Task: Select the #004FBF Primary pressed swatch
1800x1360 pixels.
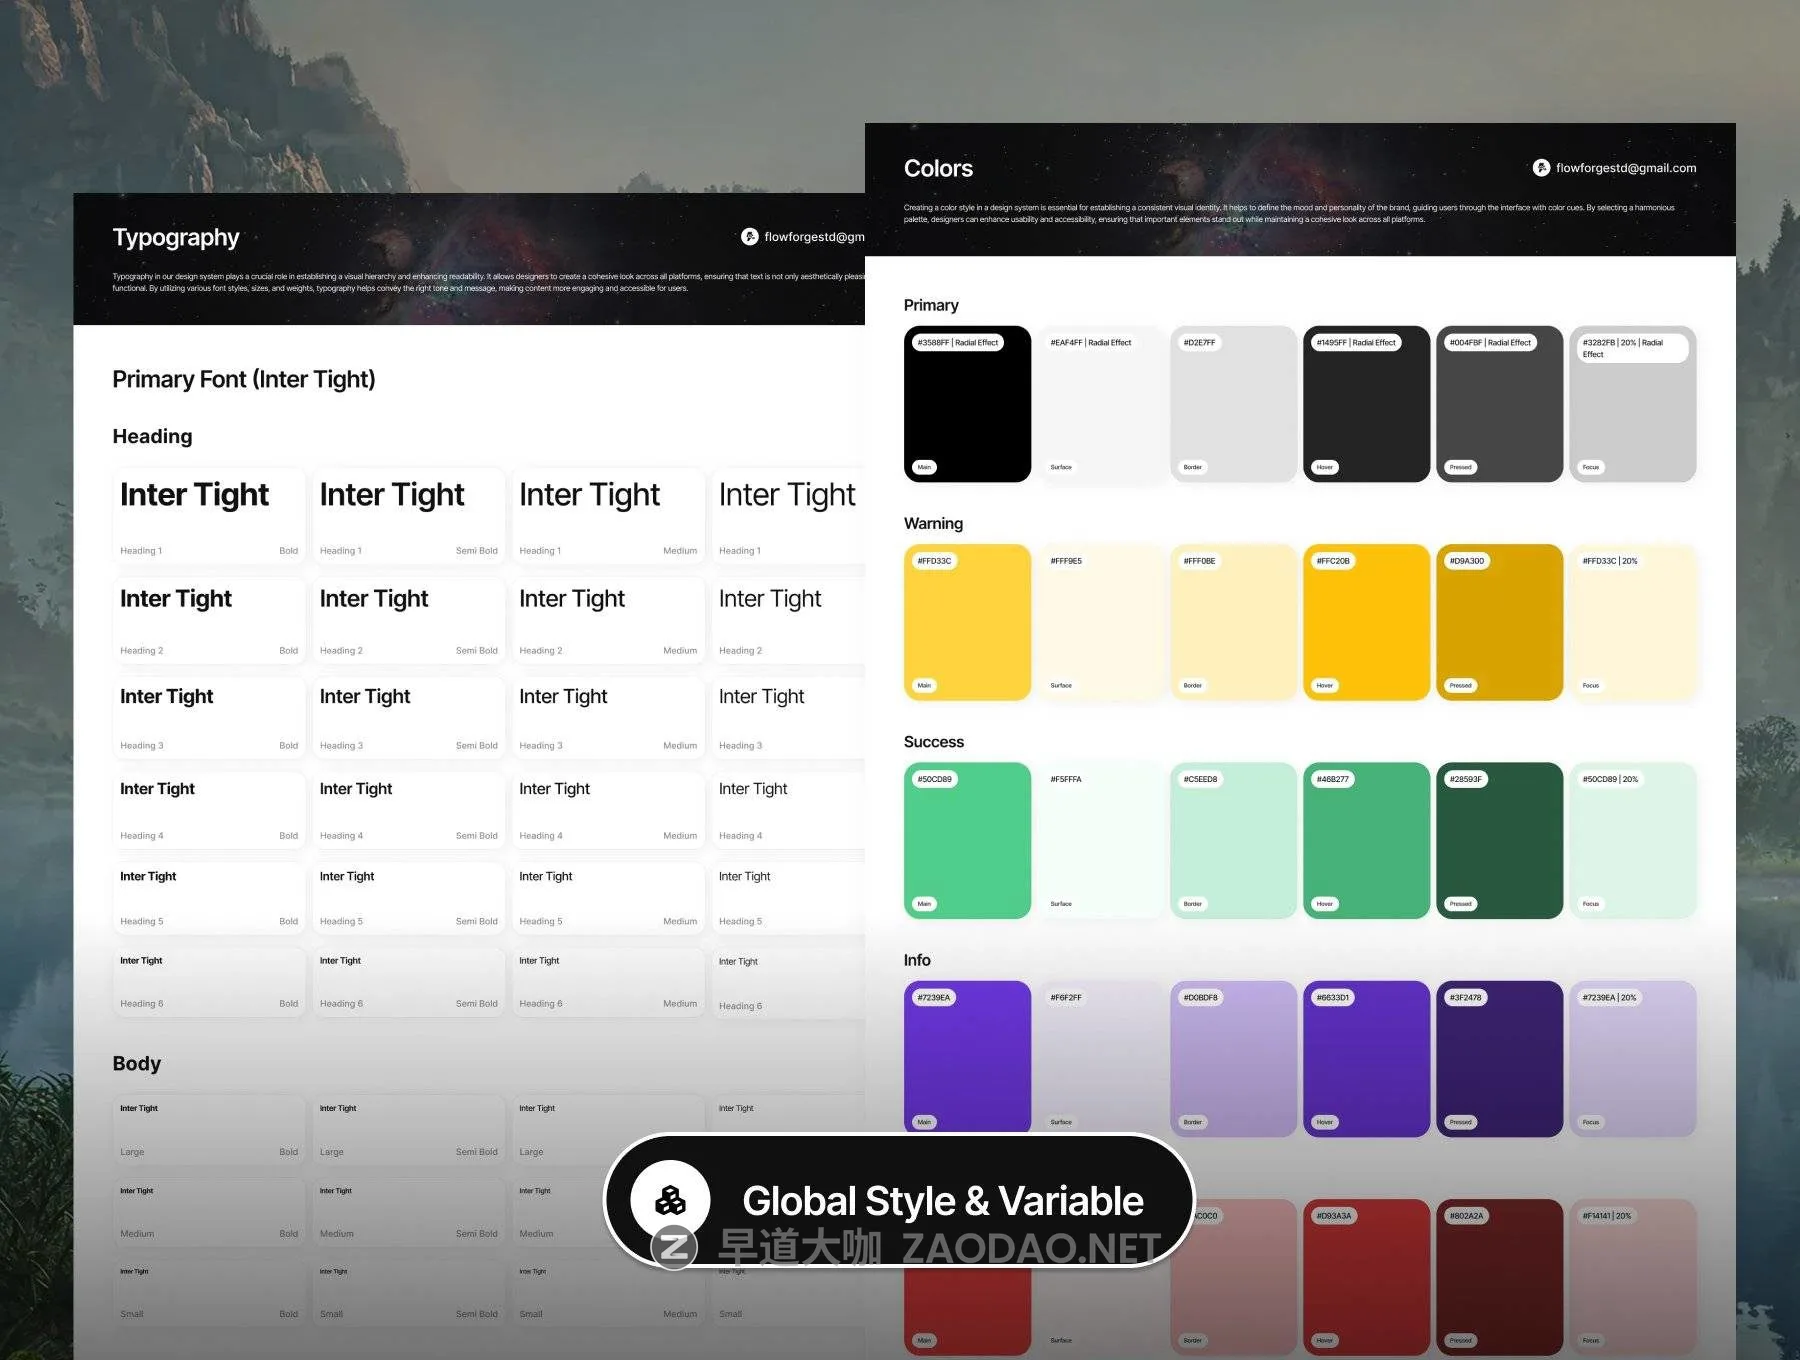Action: click(x=1499, y=404)
